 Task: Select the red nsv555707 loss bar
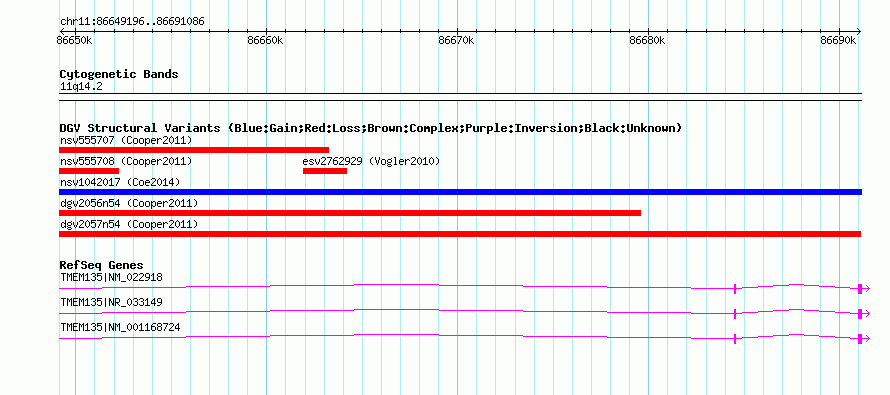click(x=194, y=150)
